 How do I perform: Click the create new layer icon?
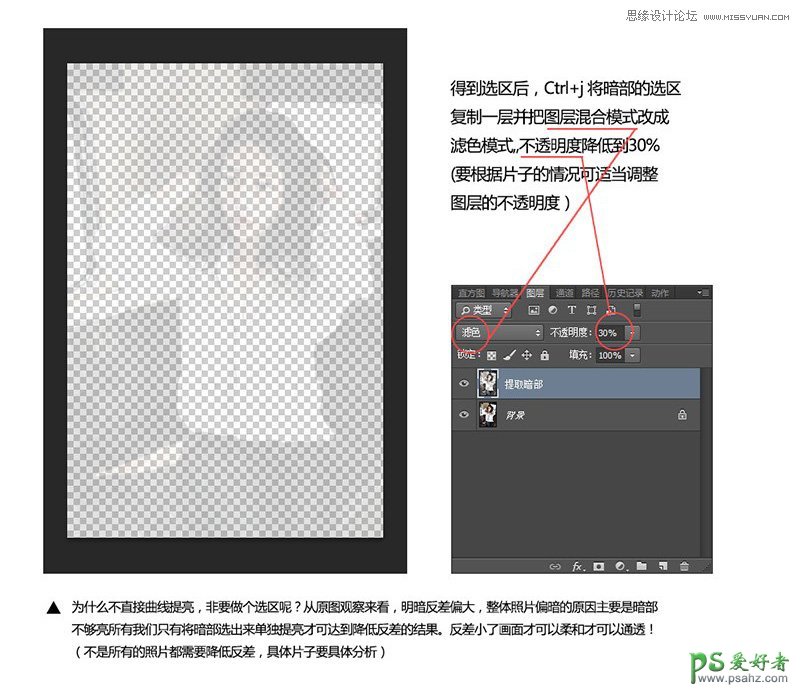(x=663, y=566)
